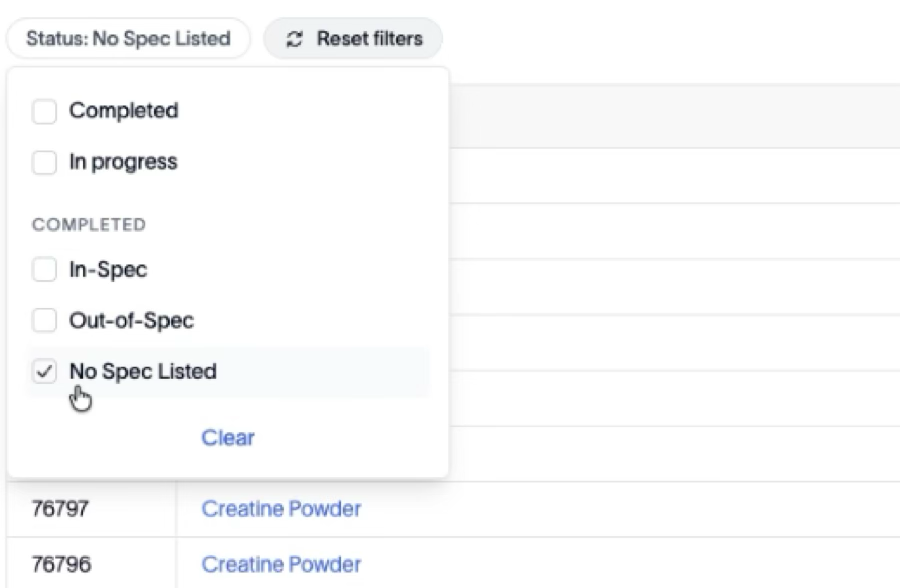Click the Reset filters button

[x=353, y=38]
